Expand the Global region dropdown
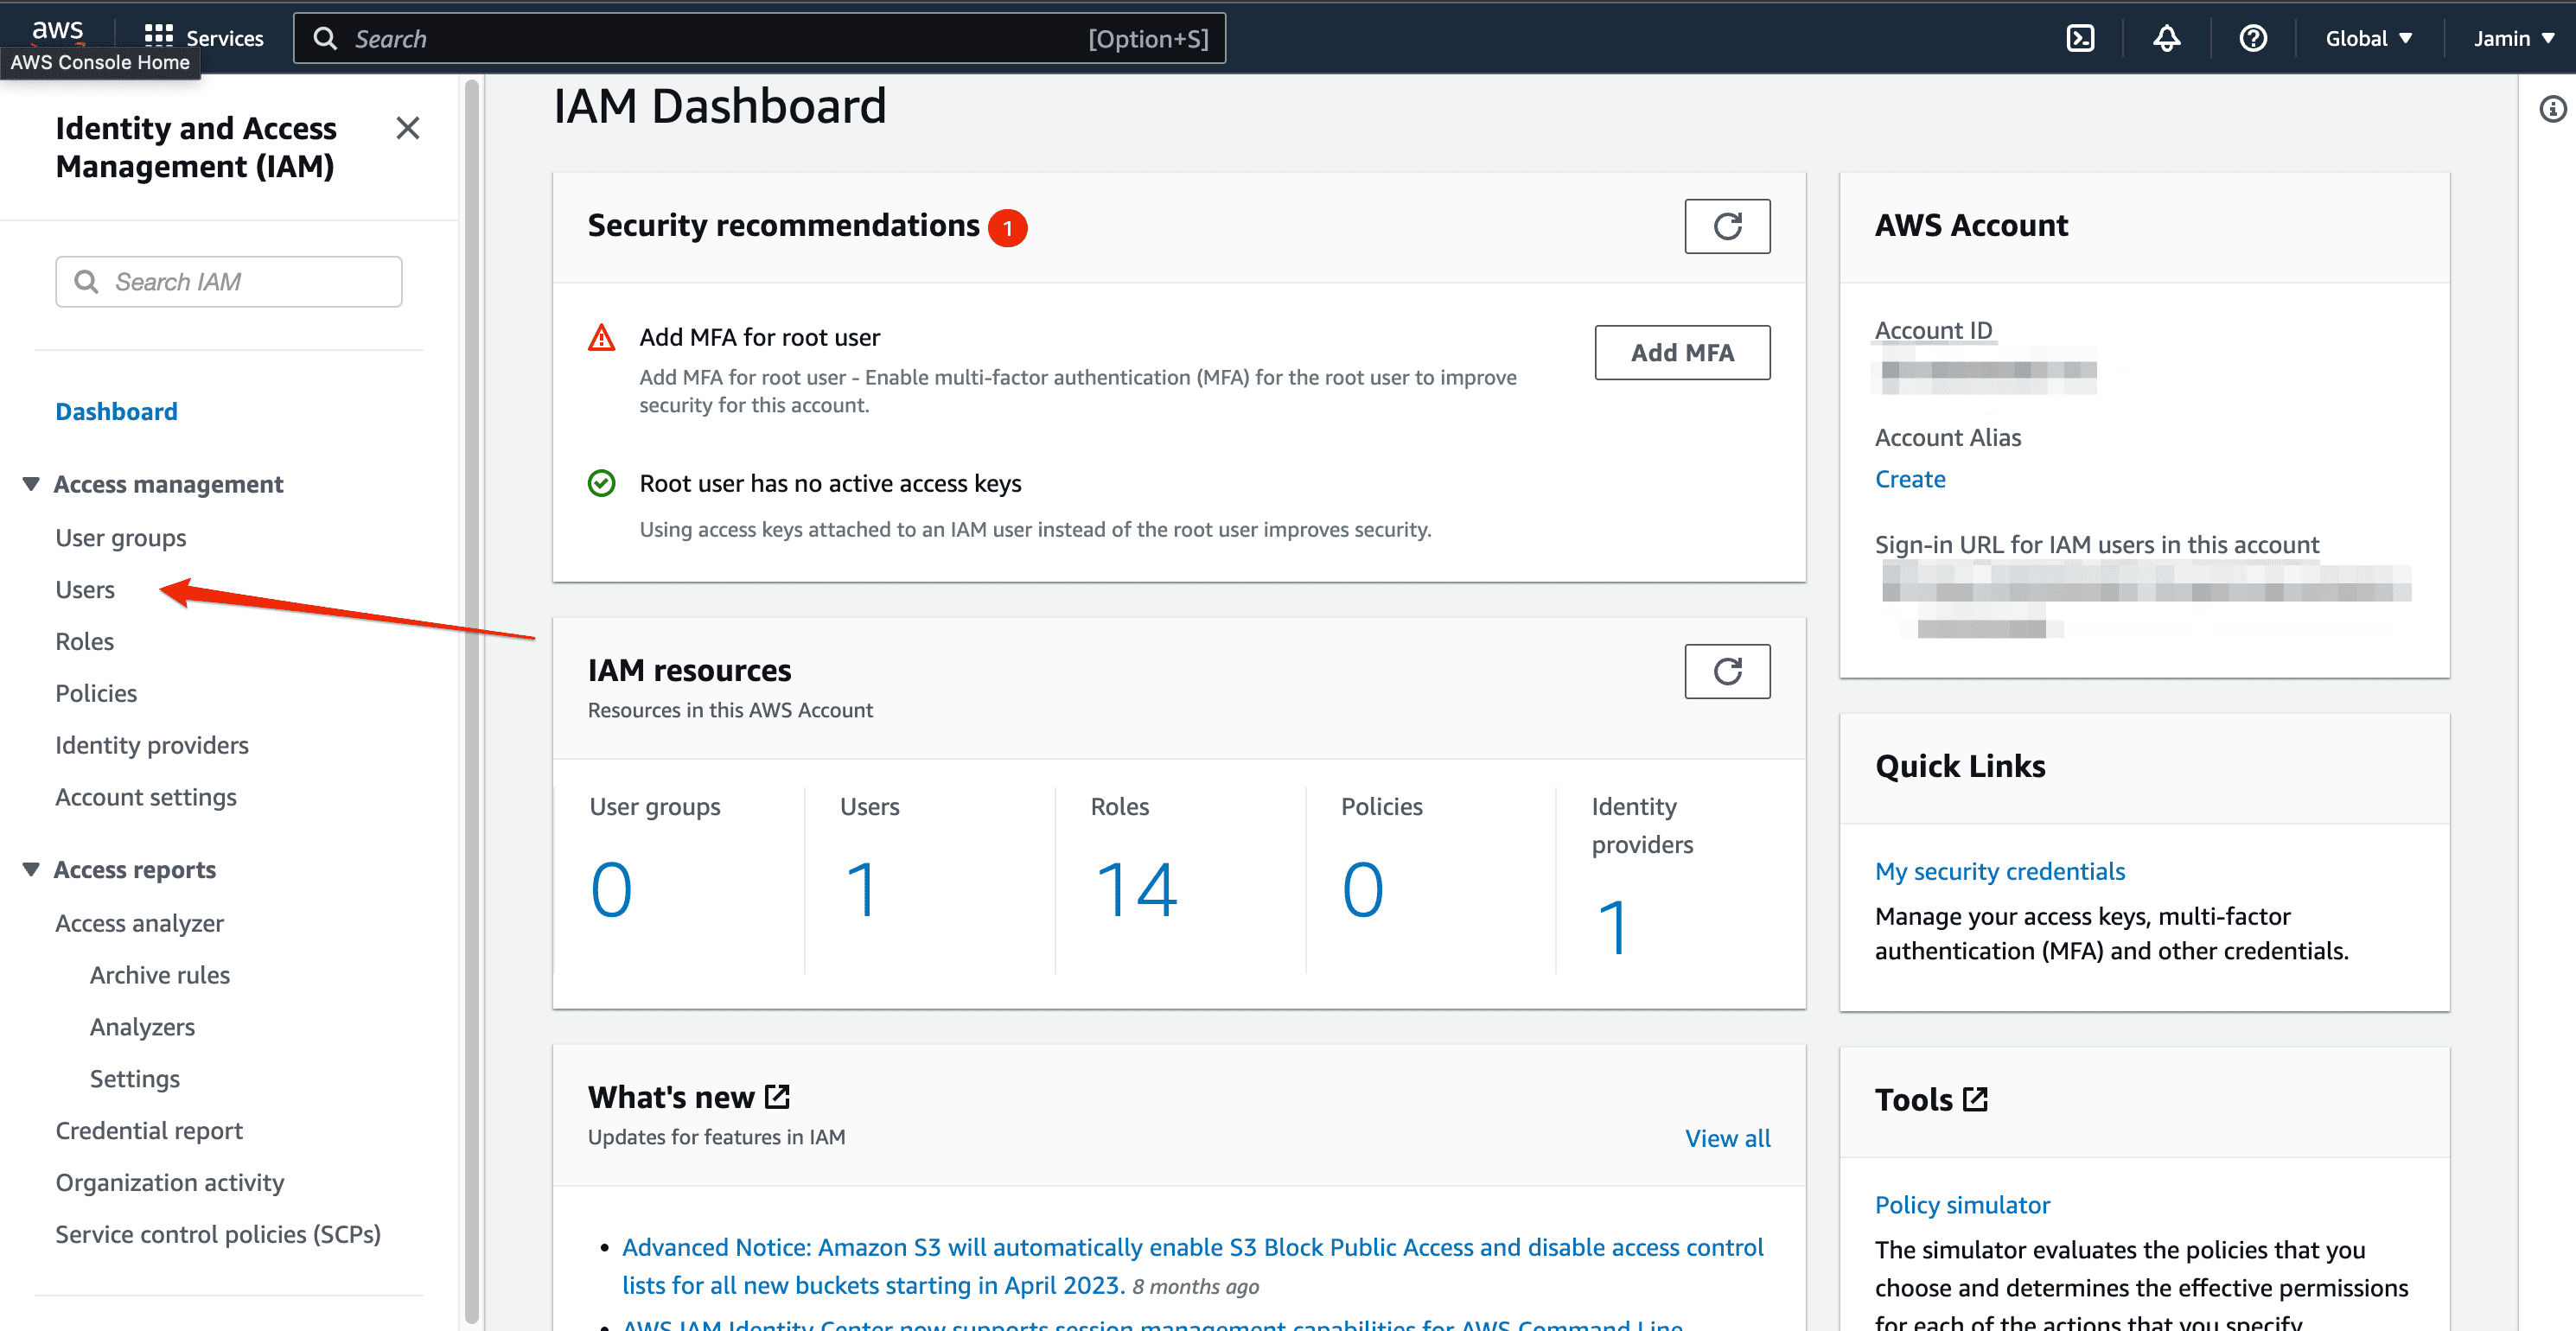The height and width of the screenshot is (1331, 2576). click(2369, 38)
